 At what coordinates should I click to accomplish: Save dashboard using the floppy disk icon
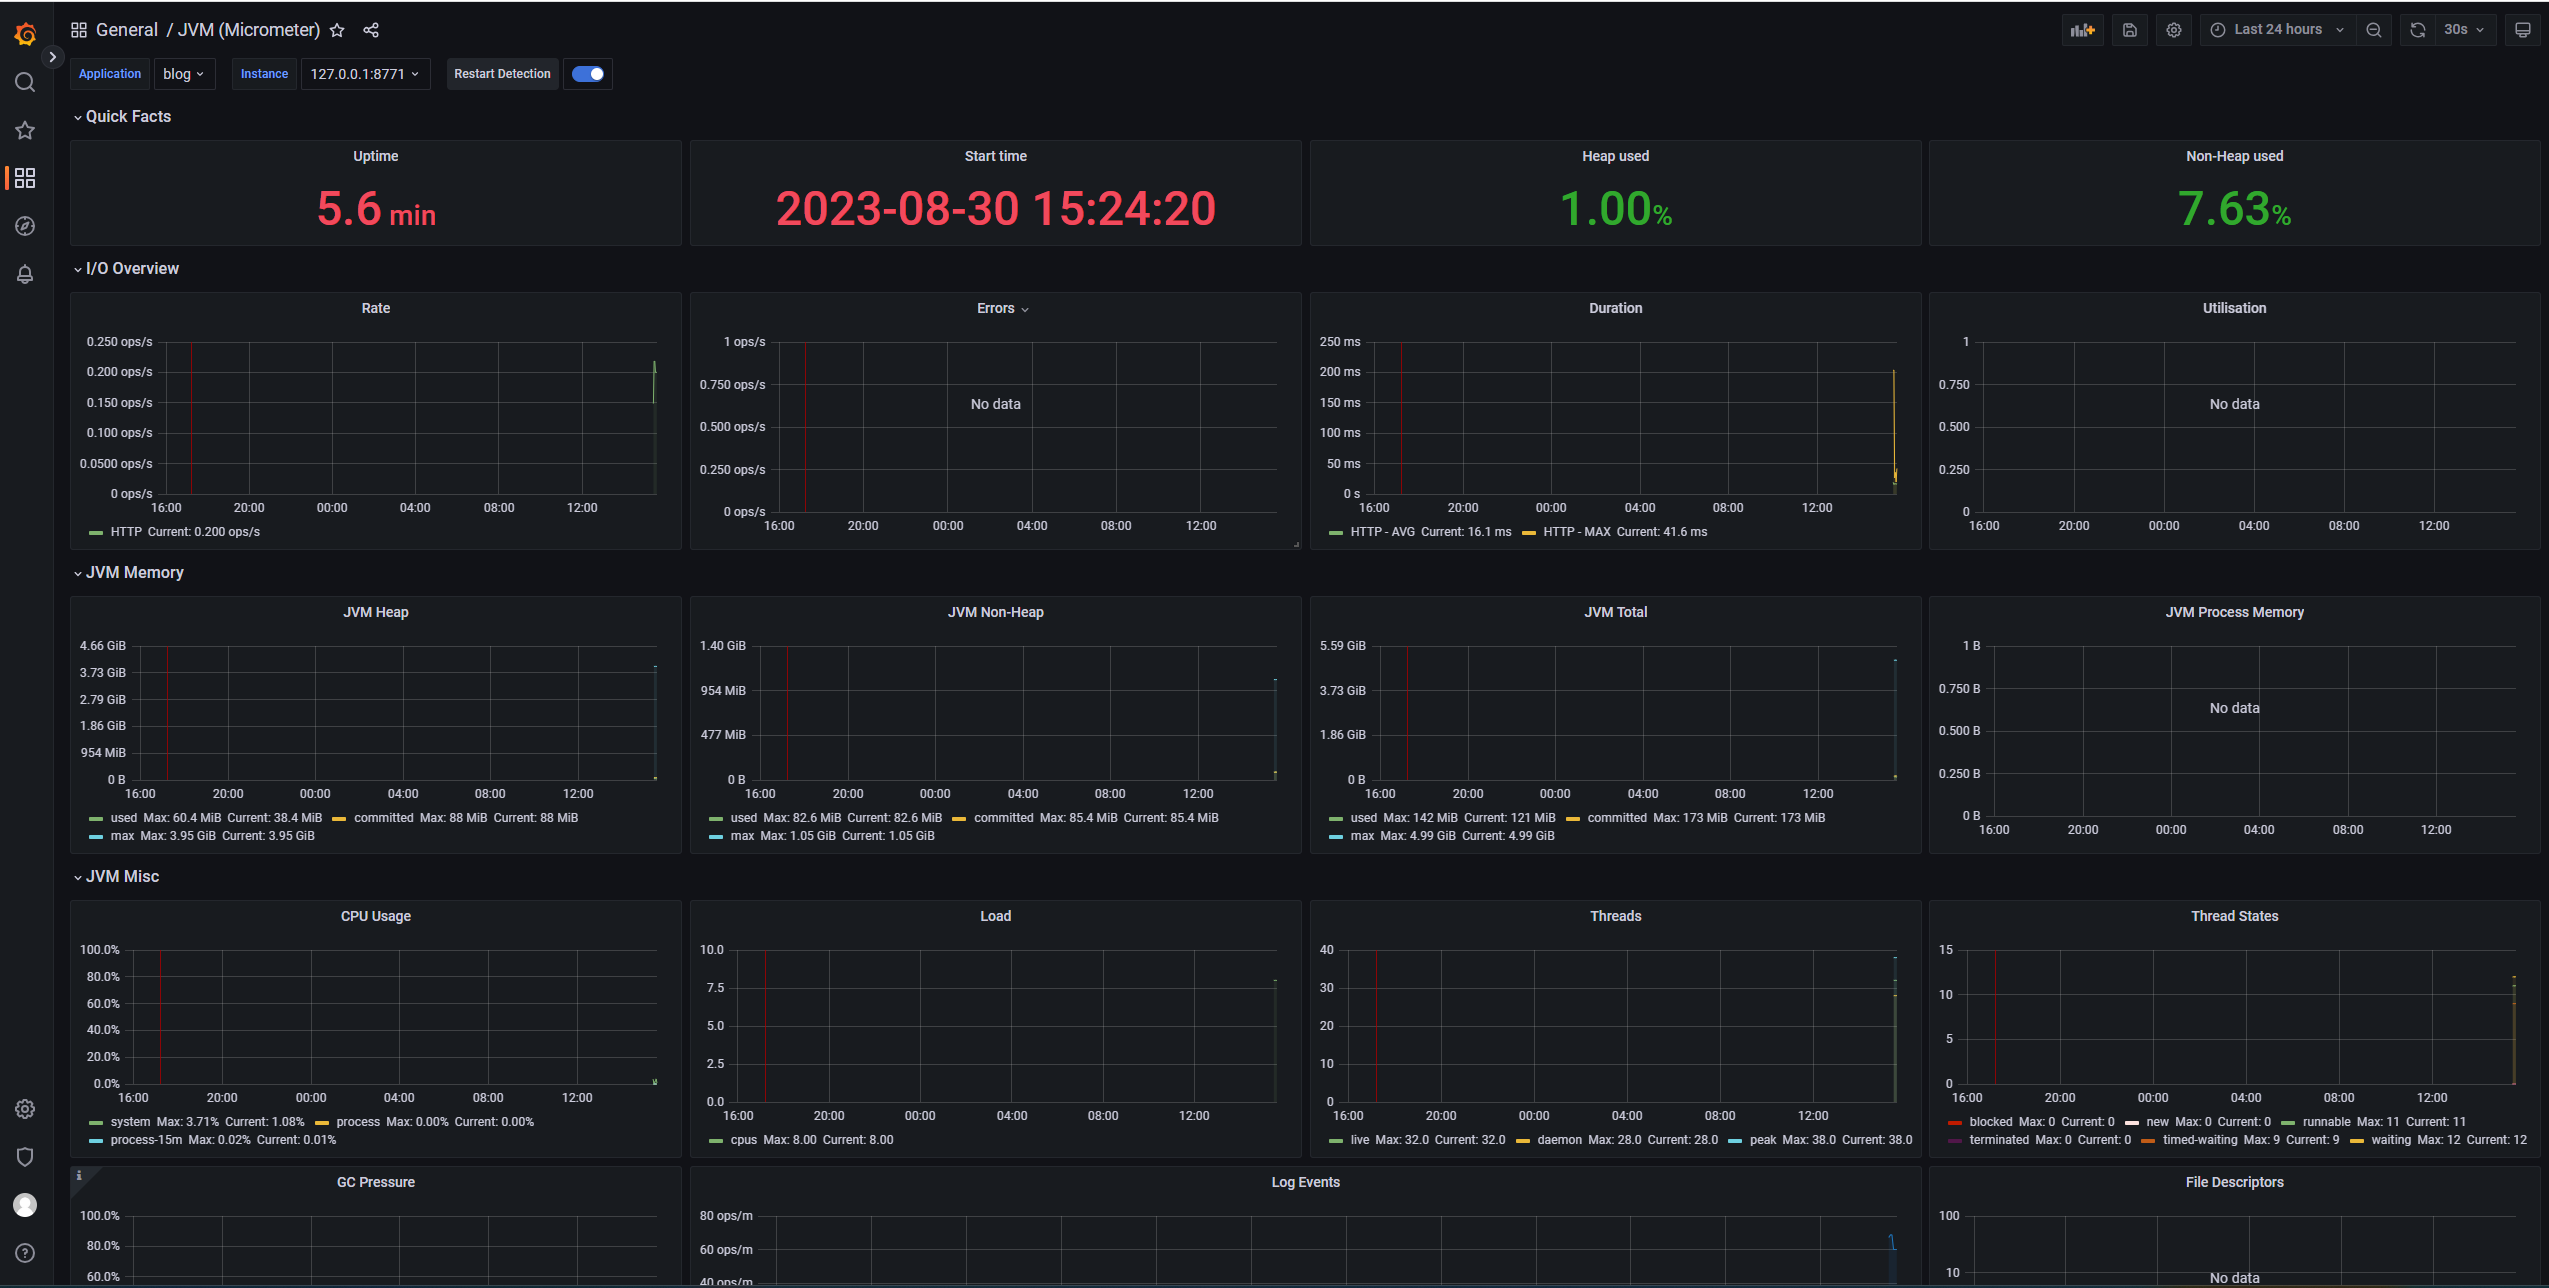pos(2129,30)
